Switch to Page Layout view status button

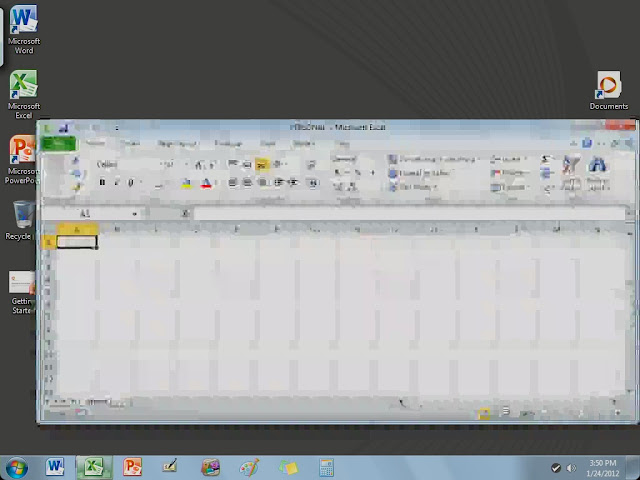[505, 412]
